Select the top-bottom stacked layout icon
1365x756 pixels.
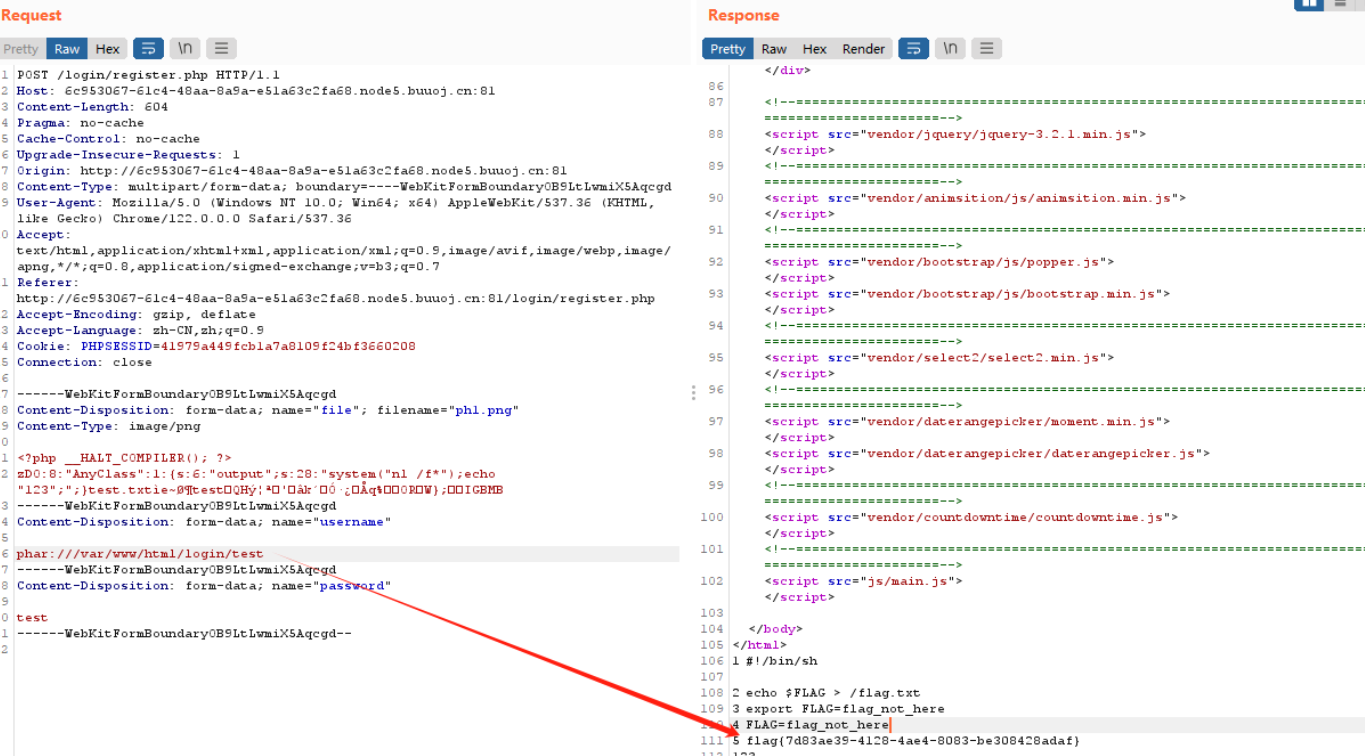point(1339,4)
